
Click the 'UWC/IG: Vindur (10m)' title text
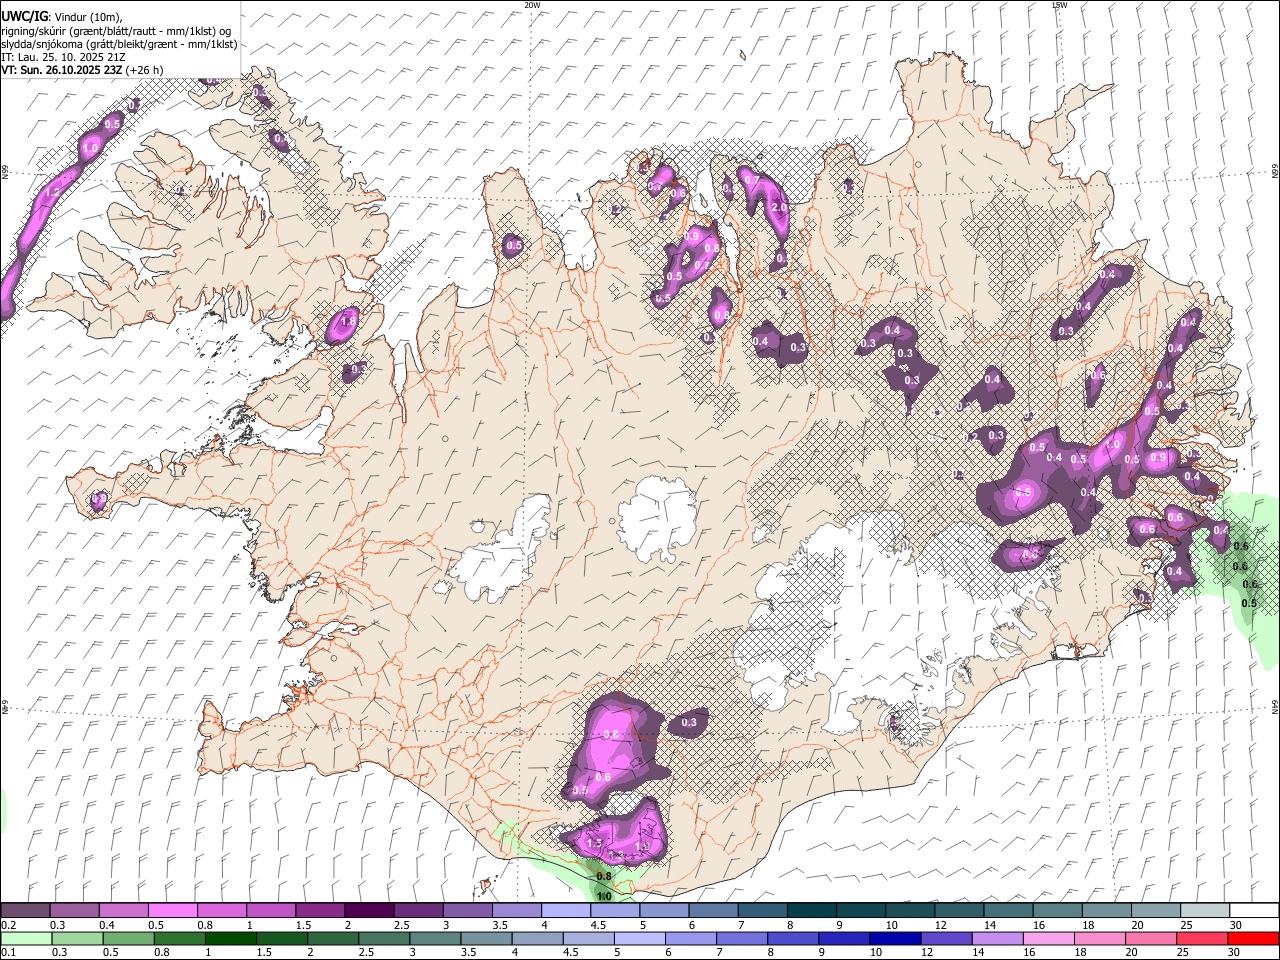coord(62,17)
